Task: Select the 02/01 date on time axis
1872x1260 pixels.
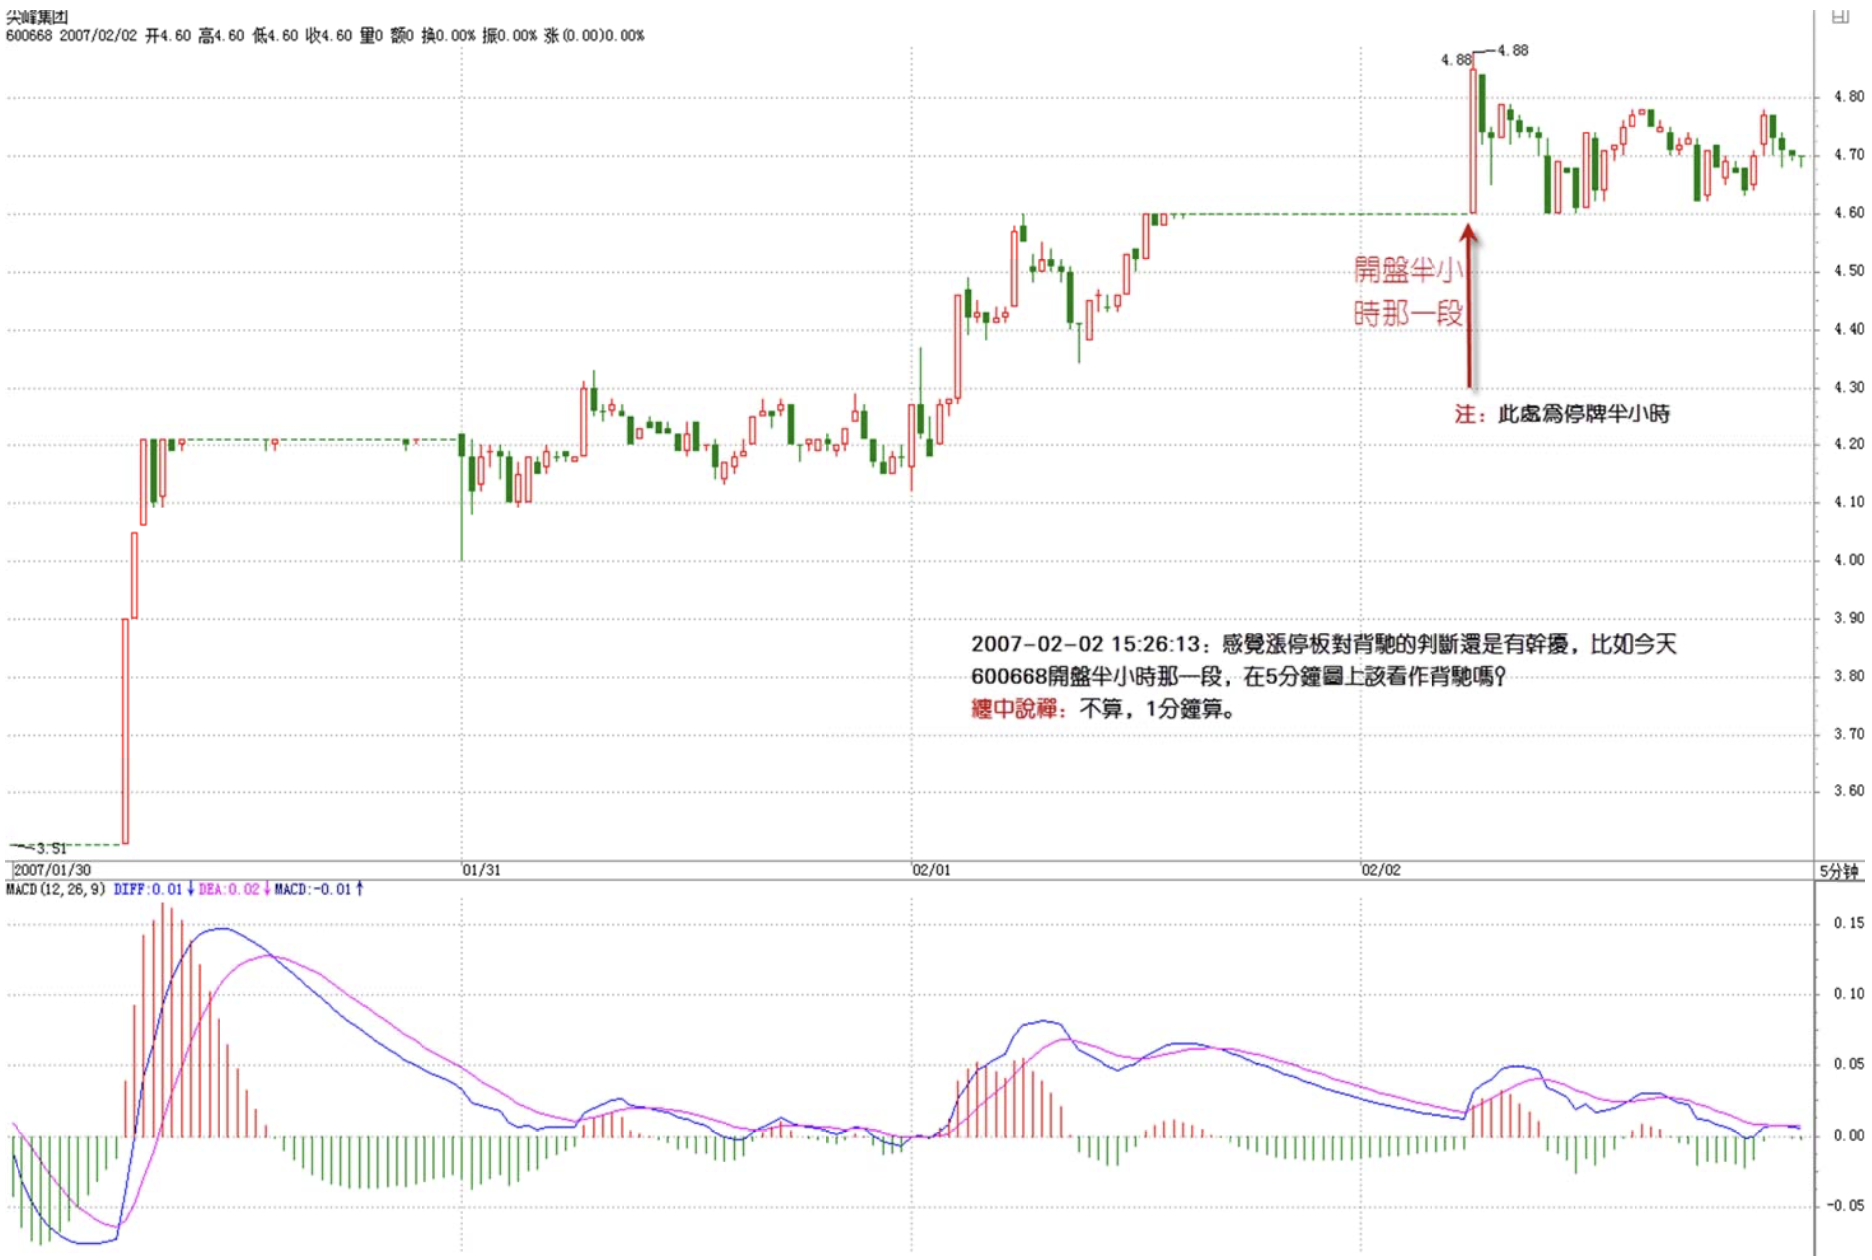Action: click(x=931, y=870)
